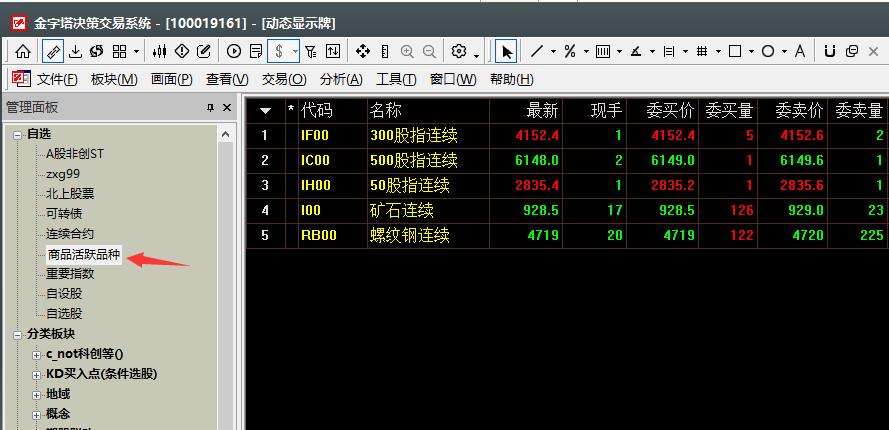The image size is (889, 430).
Task: Open the 交易(O) menu
Action: [x=284, y=79]
